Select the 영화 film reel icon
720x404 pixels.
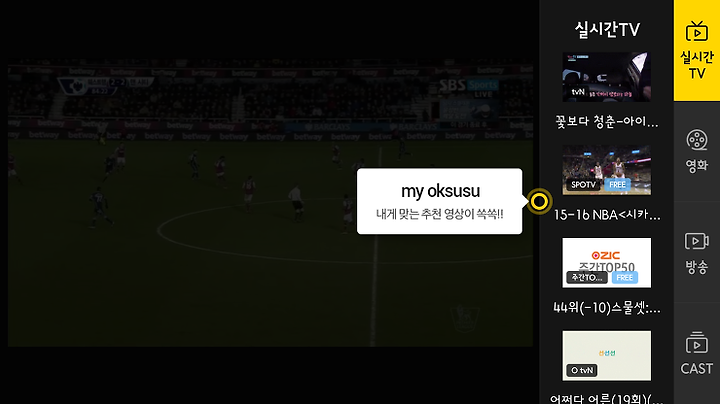point(697,140)
